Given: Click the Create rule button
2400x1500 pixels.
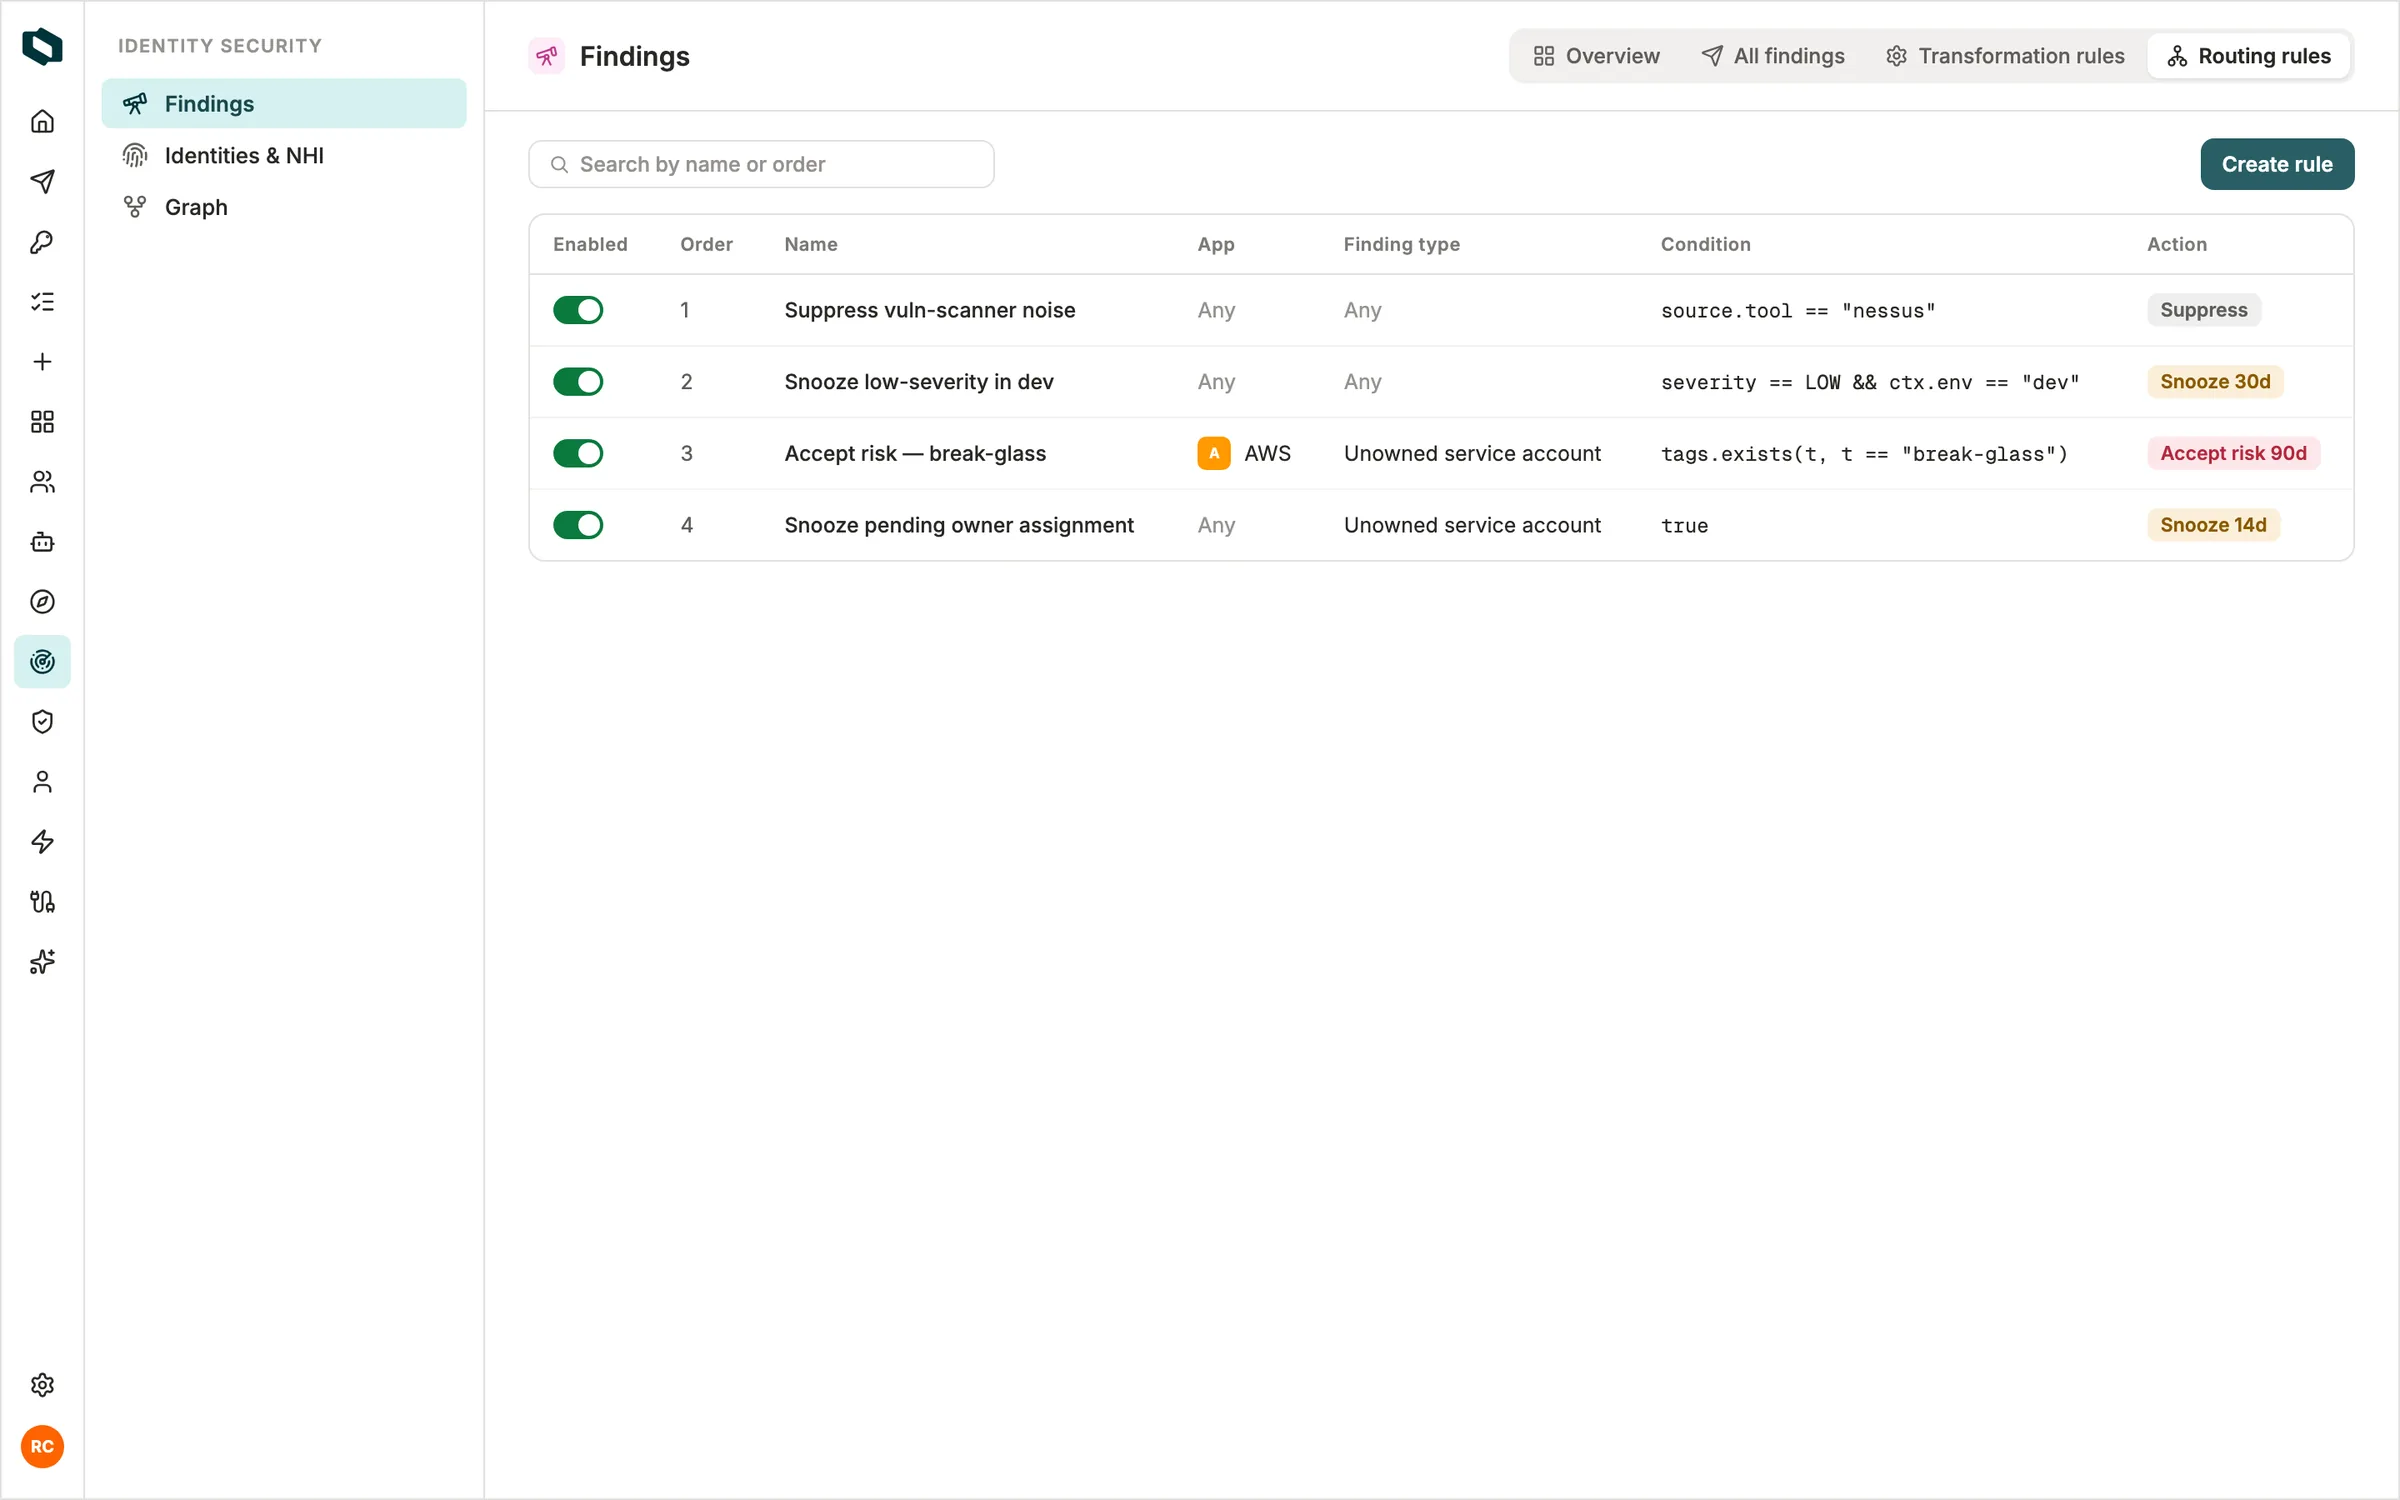Looking at the screenshot, I should [x=2277, y=164].
